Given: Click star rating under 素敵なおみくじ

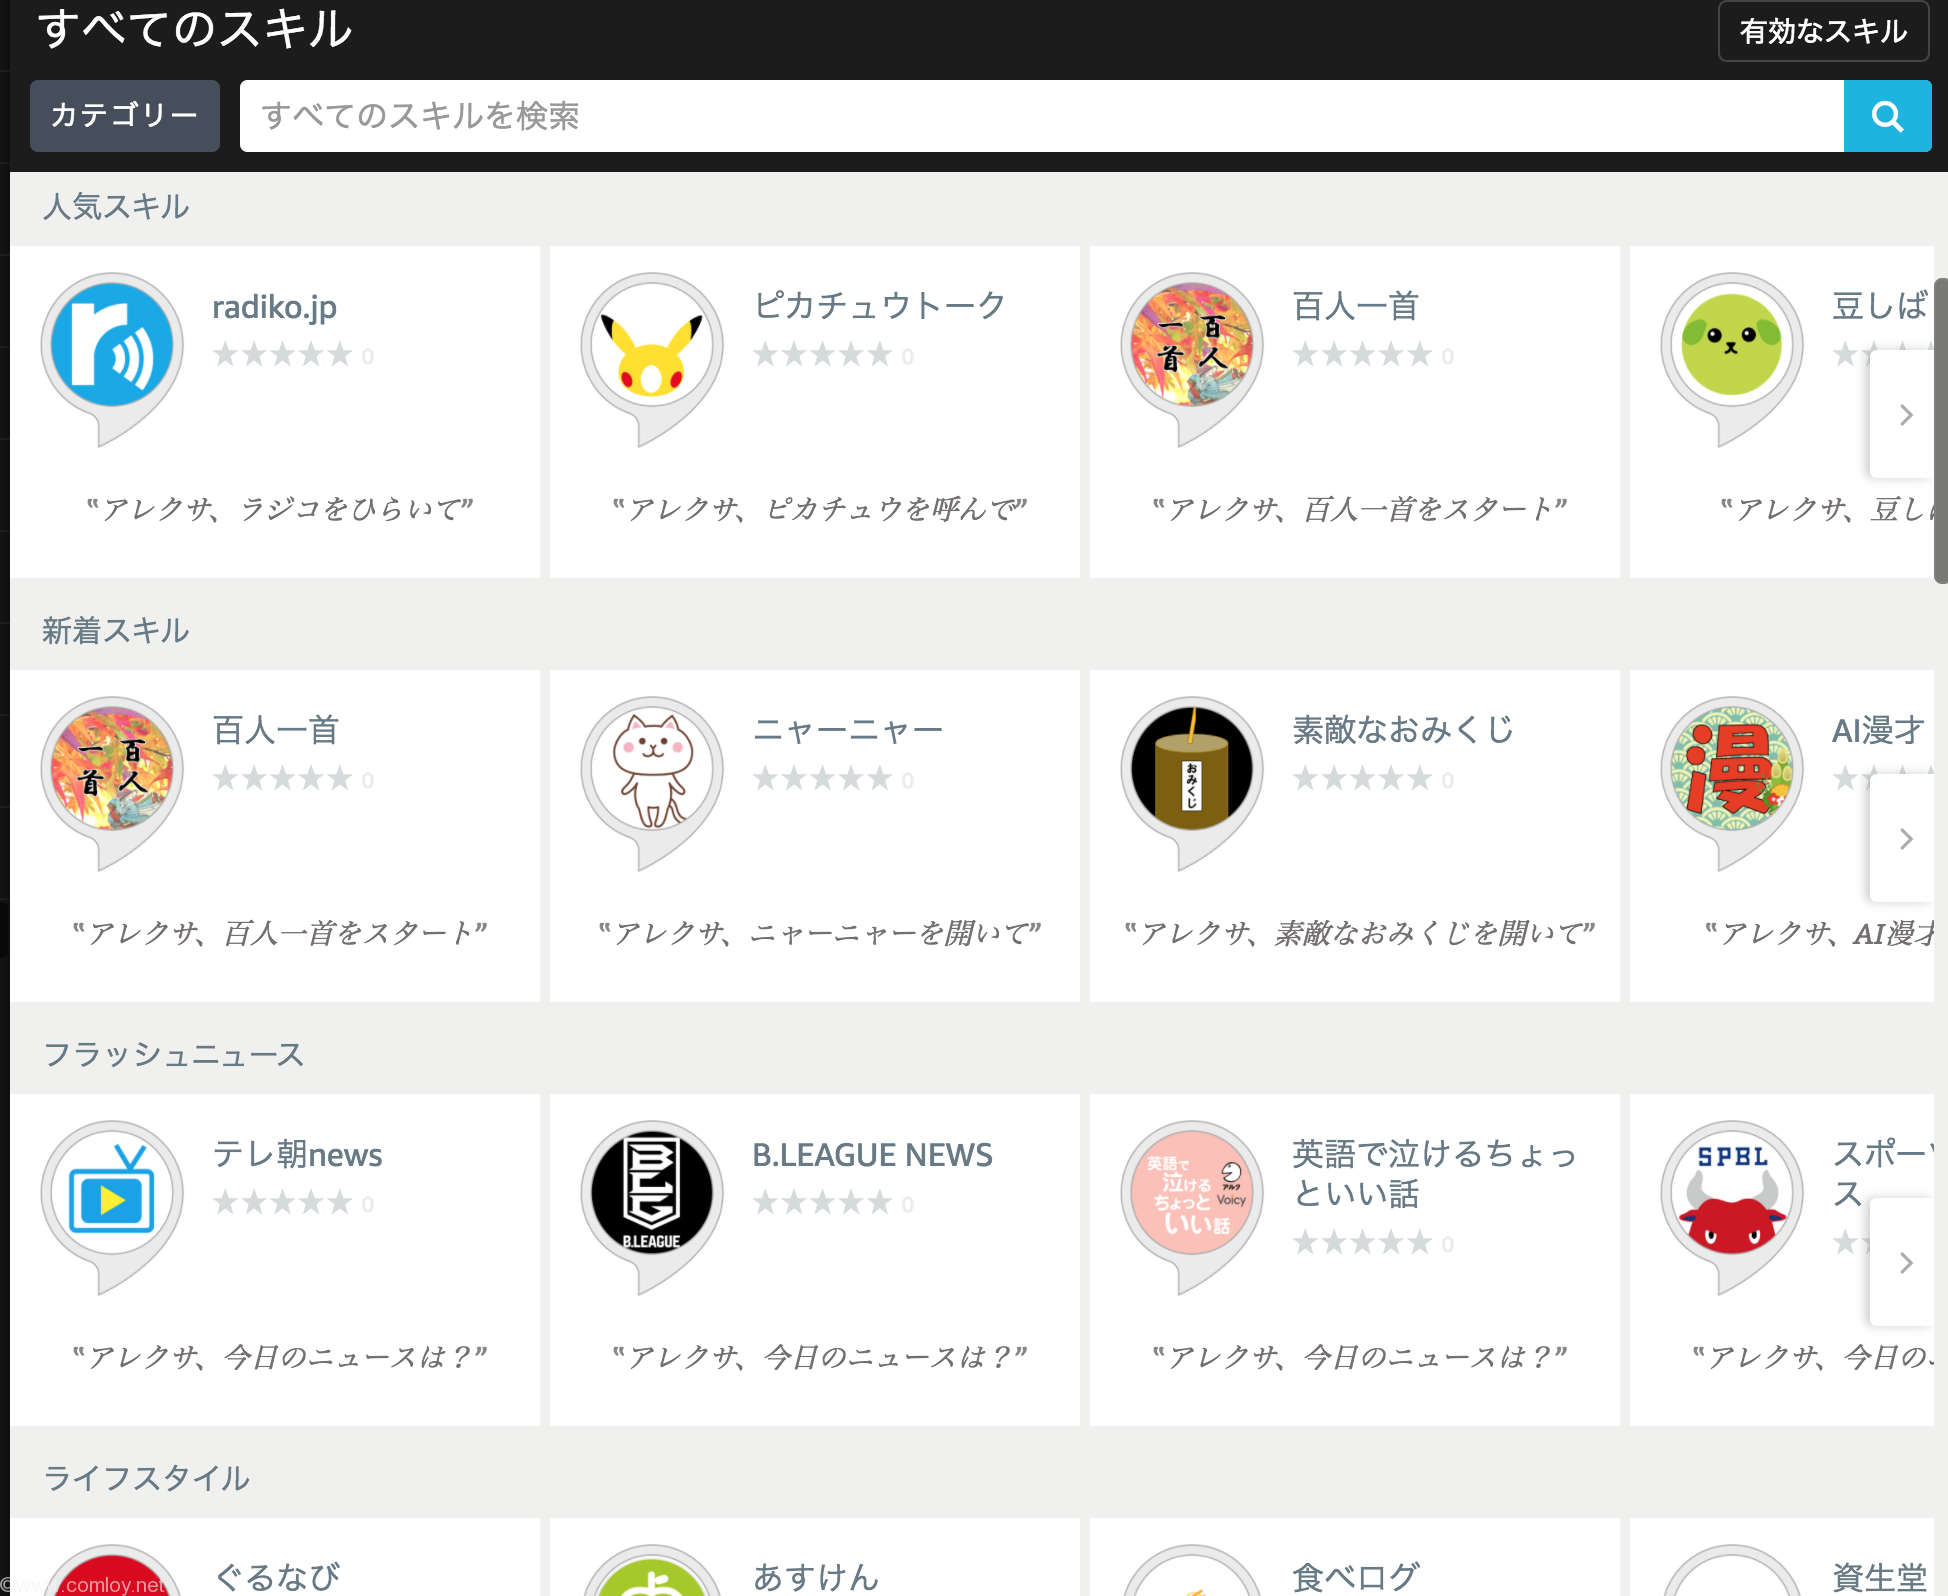Looking at the screenshot, I should 1363,779.
